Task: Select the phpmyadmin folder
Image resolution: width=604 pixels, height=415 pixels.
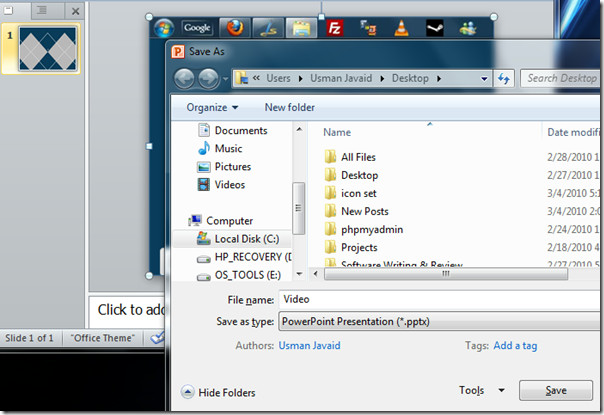Action: 364,230
